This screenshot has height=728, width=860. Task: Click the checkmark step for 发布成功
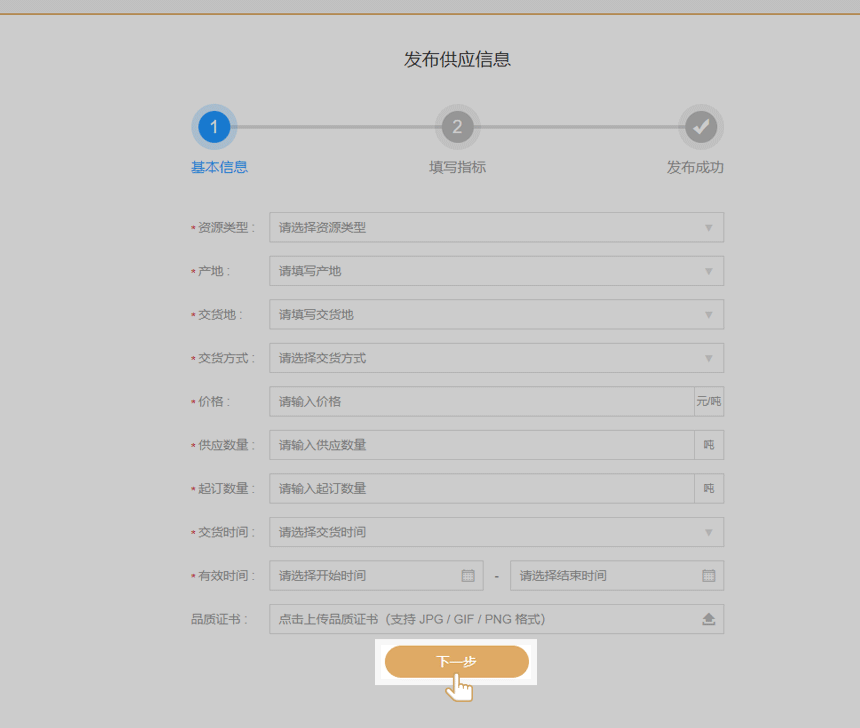tap(701, 127)
